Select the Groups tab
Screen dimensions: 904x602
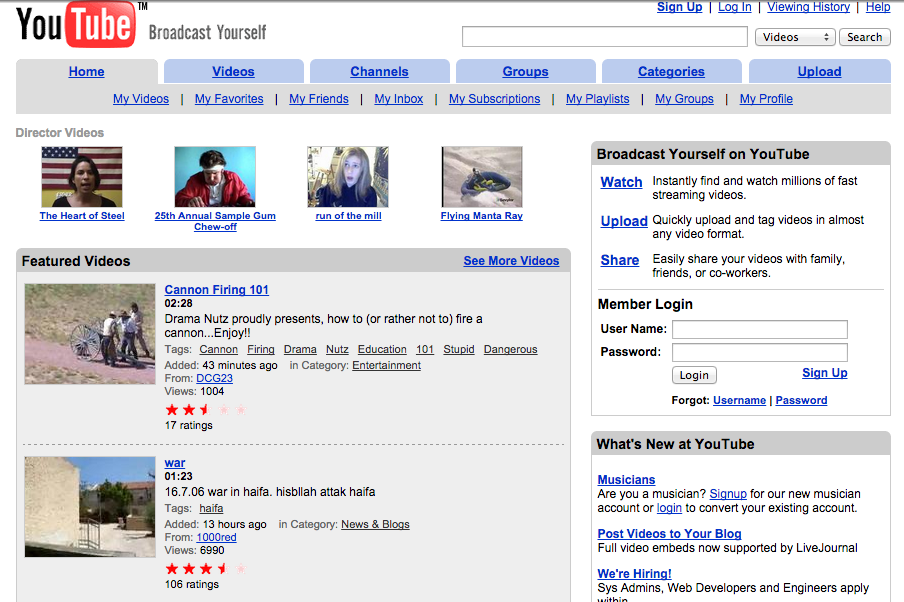525,72
